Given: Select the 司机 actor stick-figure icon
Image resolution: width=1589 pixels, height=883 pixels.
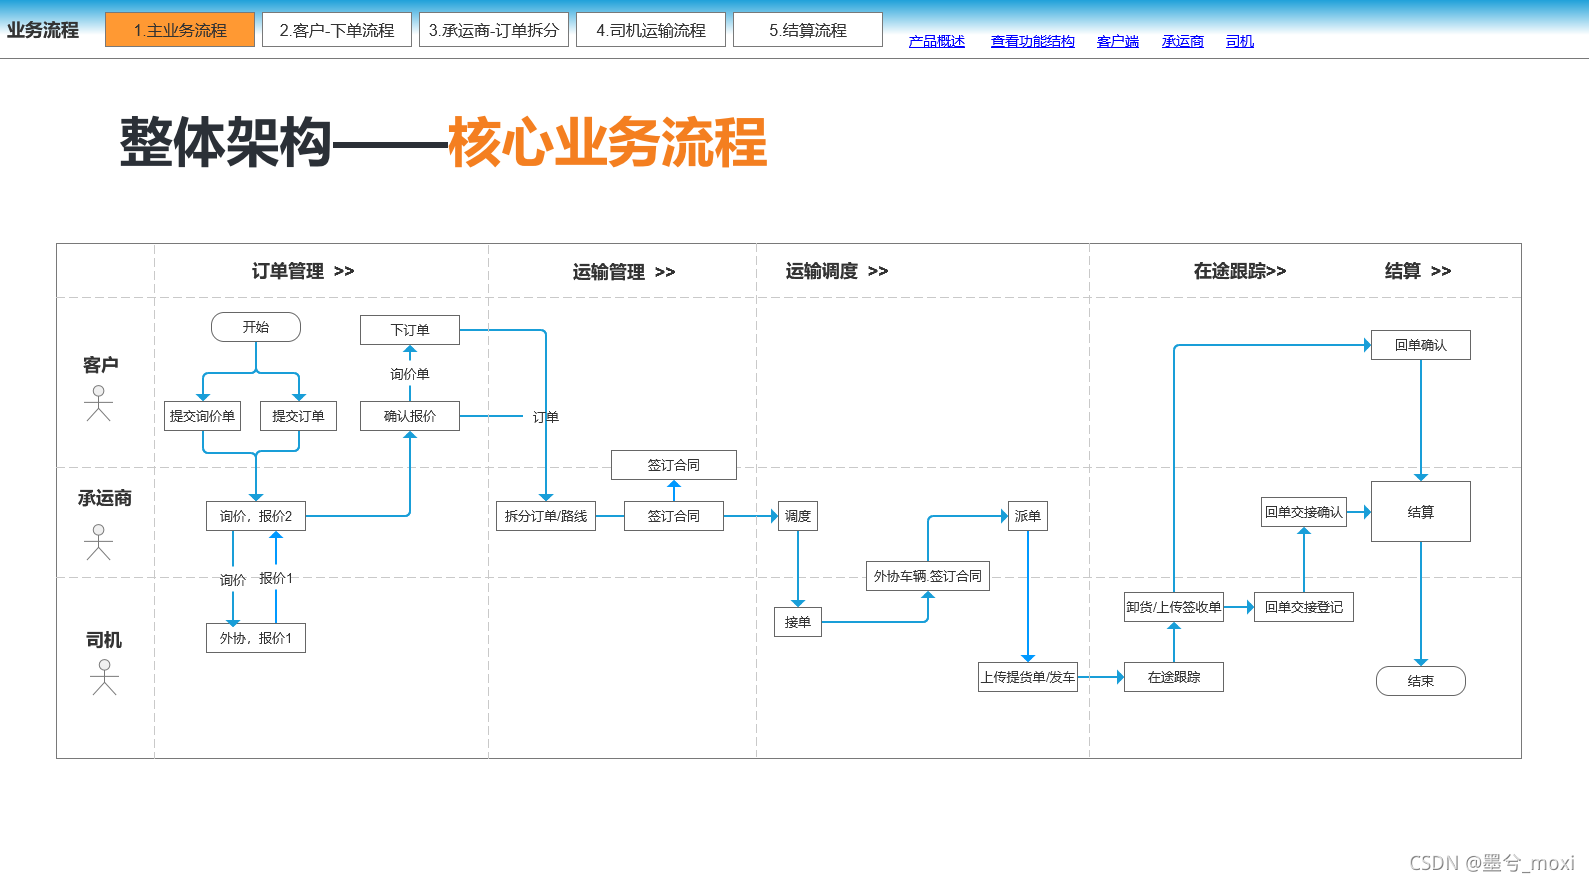Looking at the screenshot, I should pyautogui.click(x=104, y=677).
